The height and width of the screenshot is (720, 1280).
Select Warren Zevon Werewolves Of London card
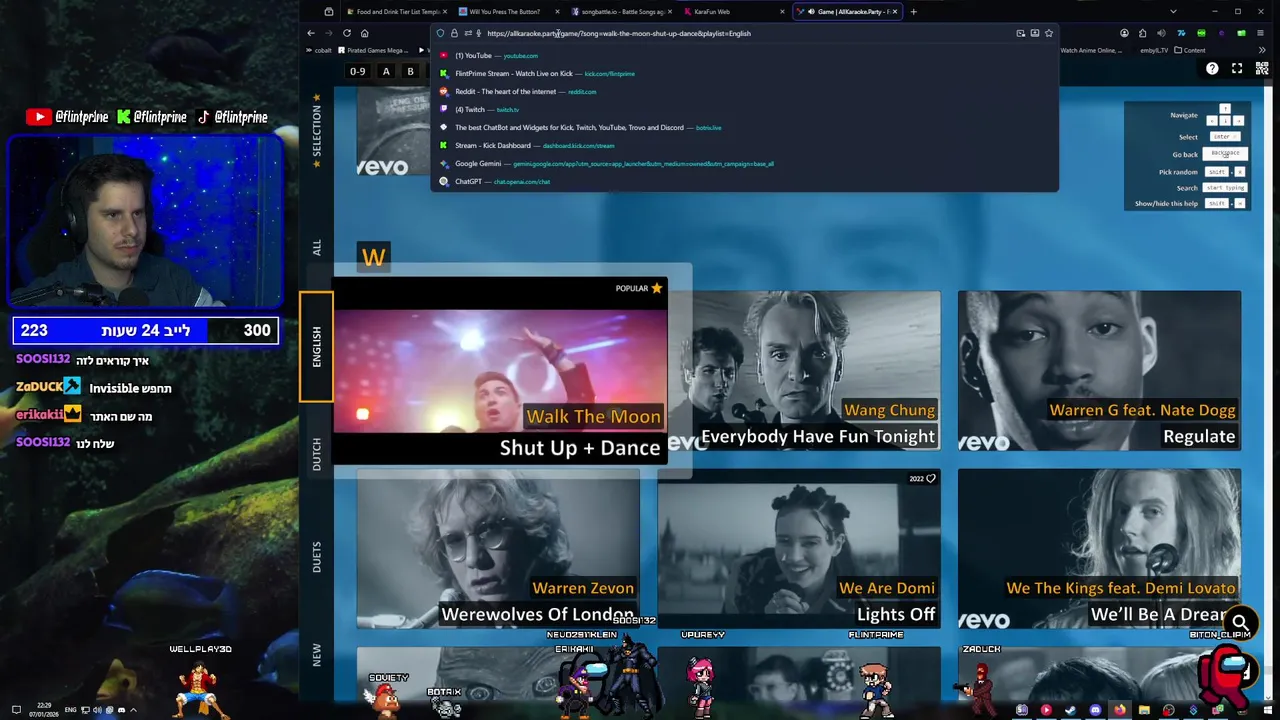(x=498, y=549)
